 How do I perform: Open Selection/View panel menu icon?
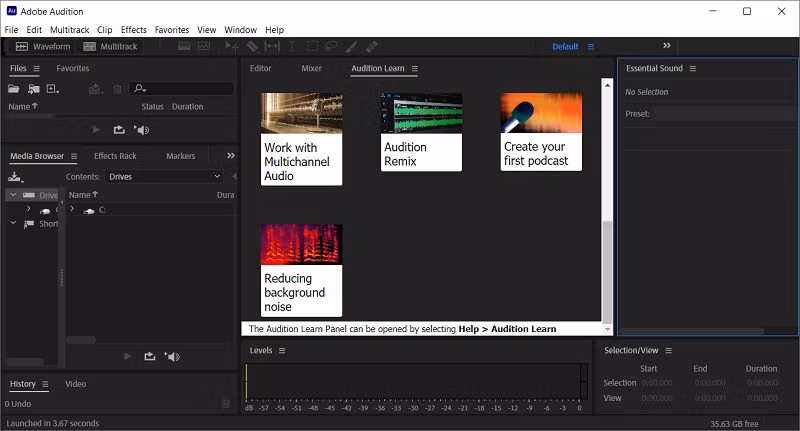pos(668,350)
